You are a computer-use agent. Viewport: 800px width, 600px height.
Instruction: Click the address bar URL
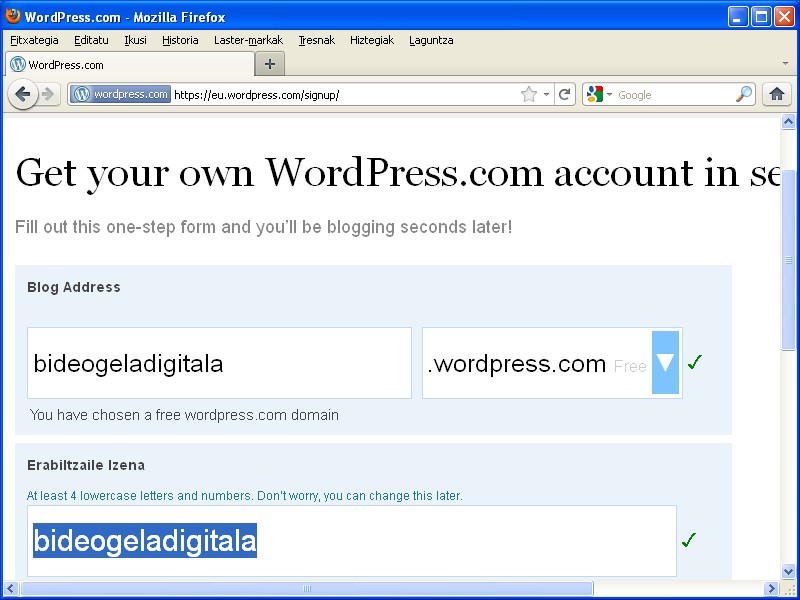257,95
